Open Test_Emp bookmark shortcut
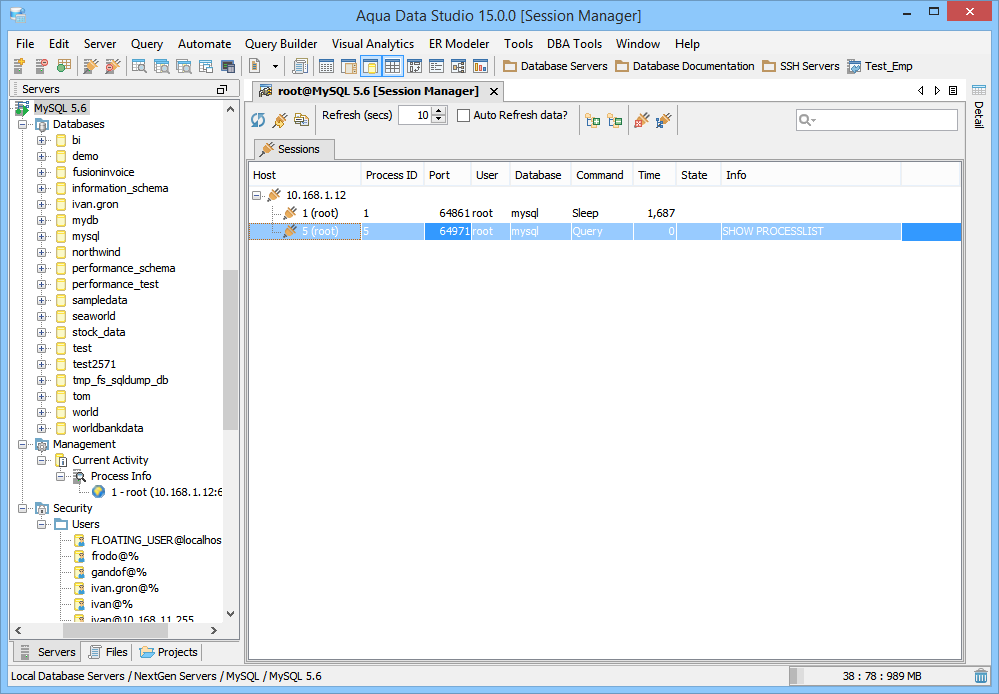999x694 pixels. pos(880,66)
